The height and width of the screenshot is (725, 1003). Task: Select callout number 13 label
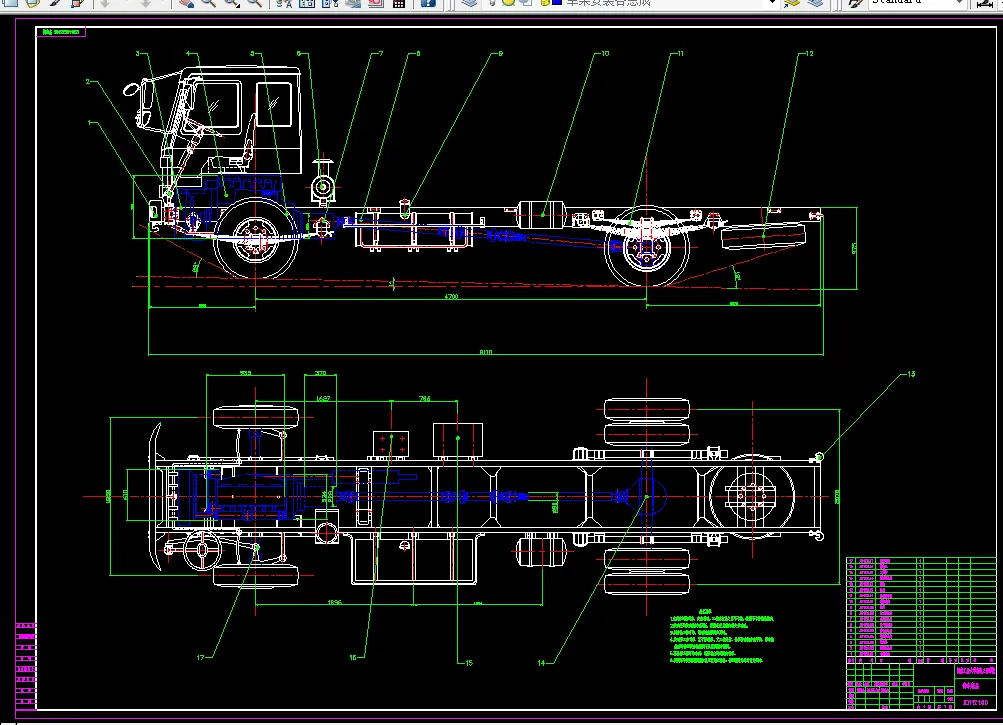pos(911,374)
